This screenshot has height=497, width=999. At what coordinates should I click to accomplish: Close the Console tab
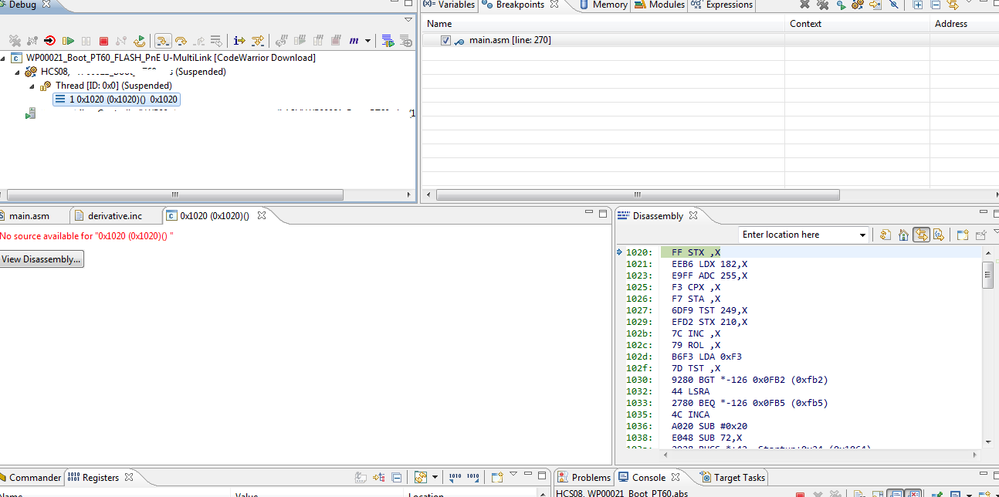click(x=676, y=477)
